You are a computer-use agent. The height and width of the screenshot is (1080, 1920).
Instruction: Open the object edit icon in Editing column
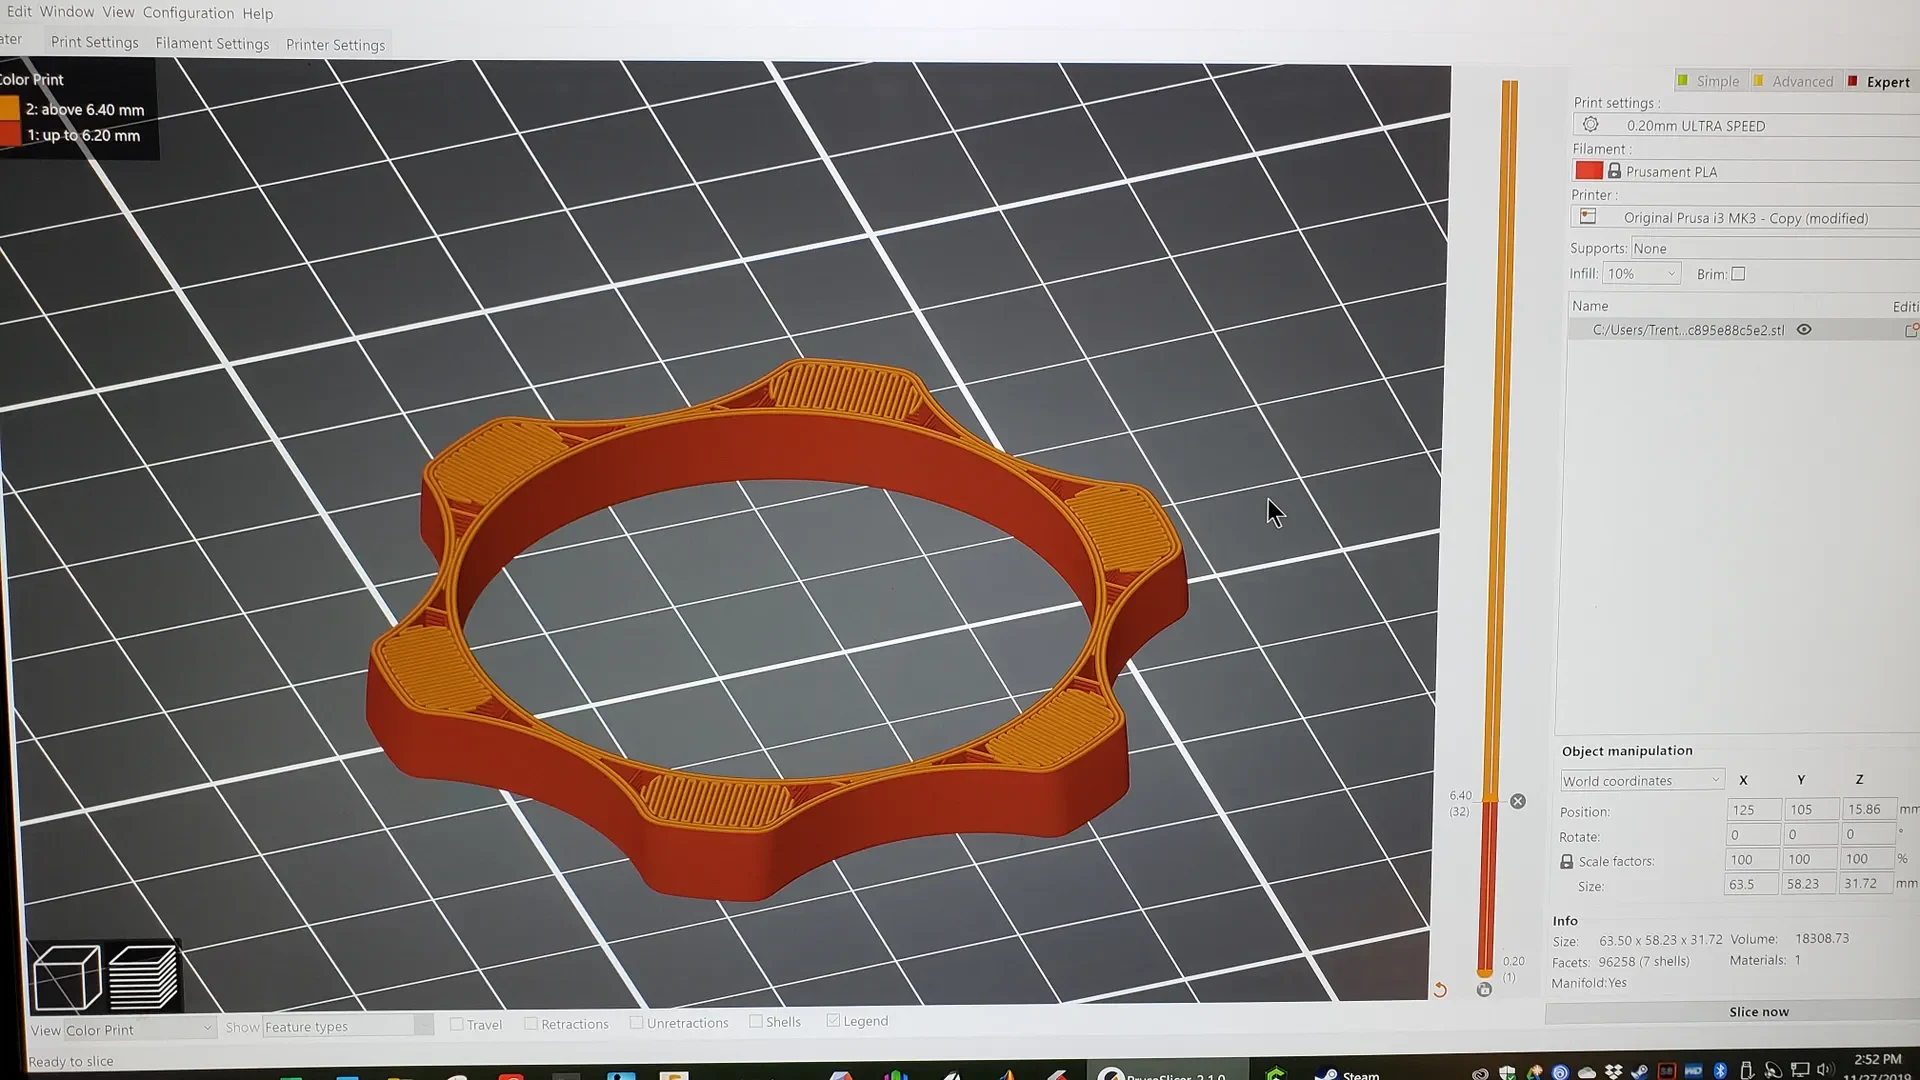[x=1911, y=329]
